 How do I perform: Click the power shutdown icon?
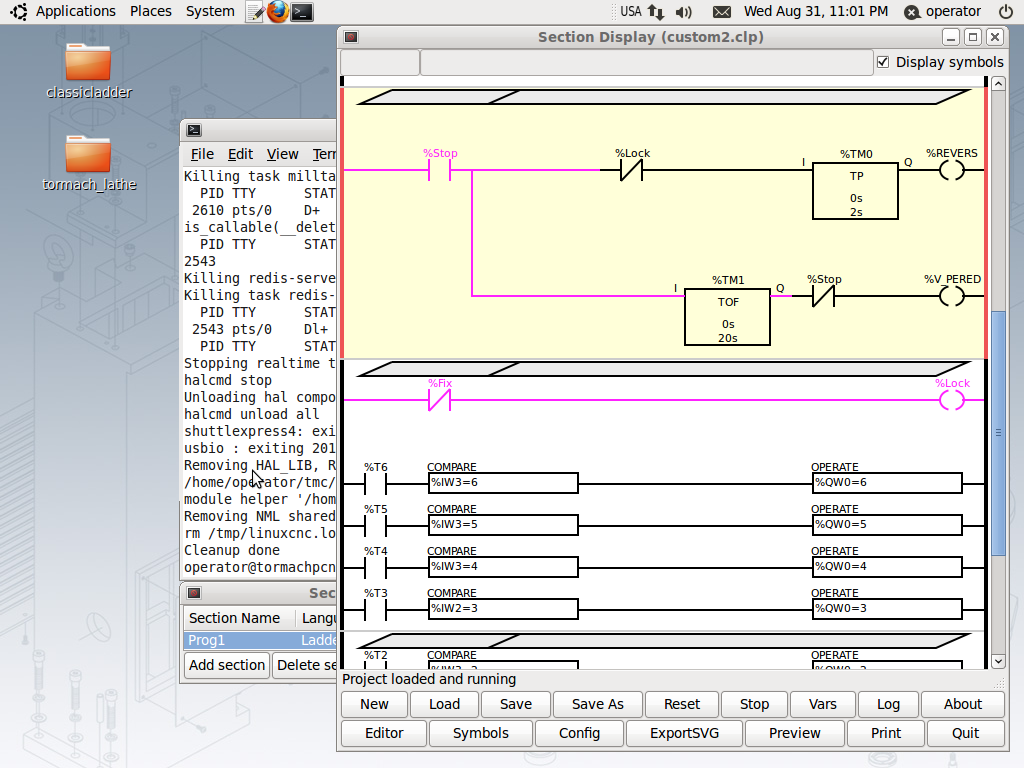click(1006, 12)
